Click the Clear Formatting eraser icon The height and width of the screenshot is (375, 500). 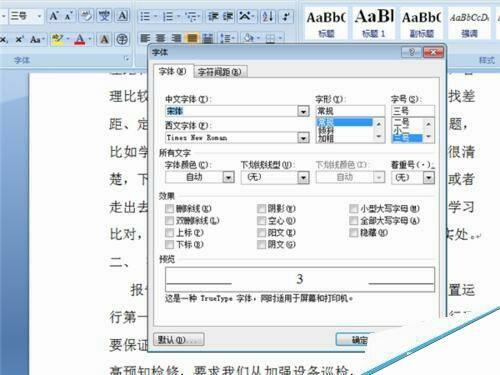coord(86,16)
